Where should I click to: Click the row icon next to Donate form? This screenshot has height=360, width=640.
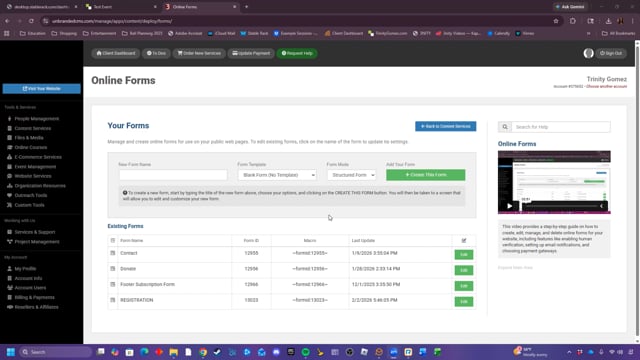[x=113, y=269]
